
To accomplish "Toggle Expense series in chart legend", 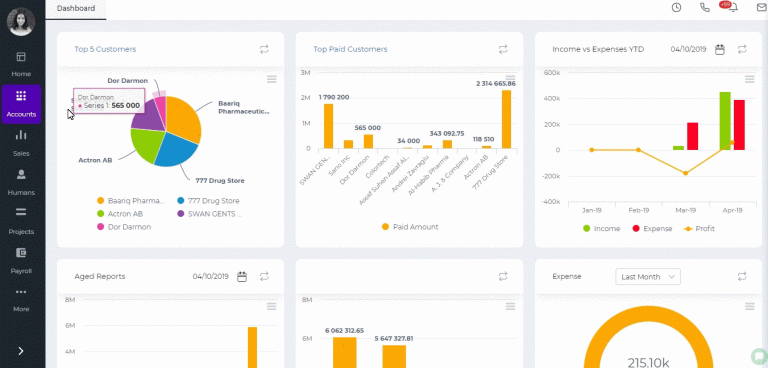I will [652, 228].
